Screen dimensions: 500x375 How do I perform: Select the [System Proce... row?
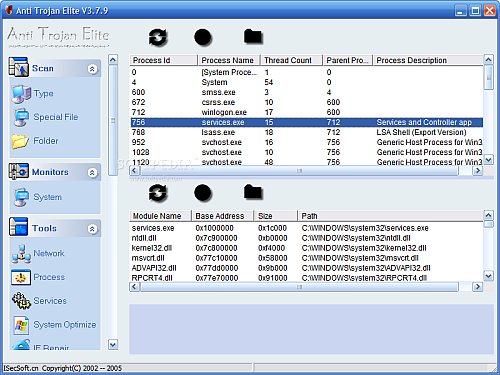pos(306,72)
